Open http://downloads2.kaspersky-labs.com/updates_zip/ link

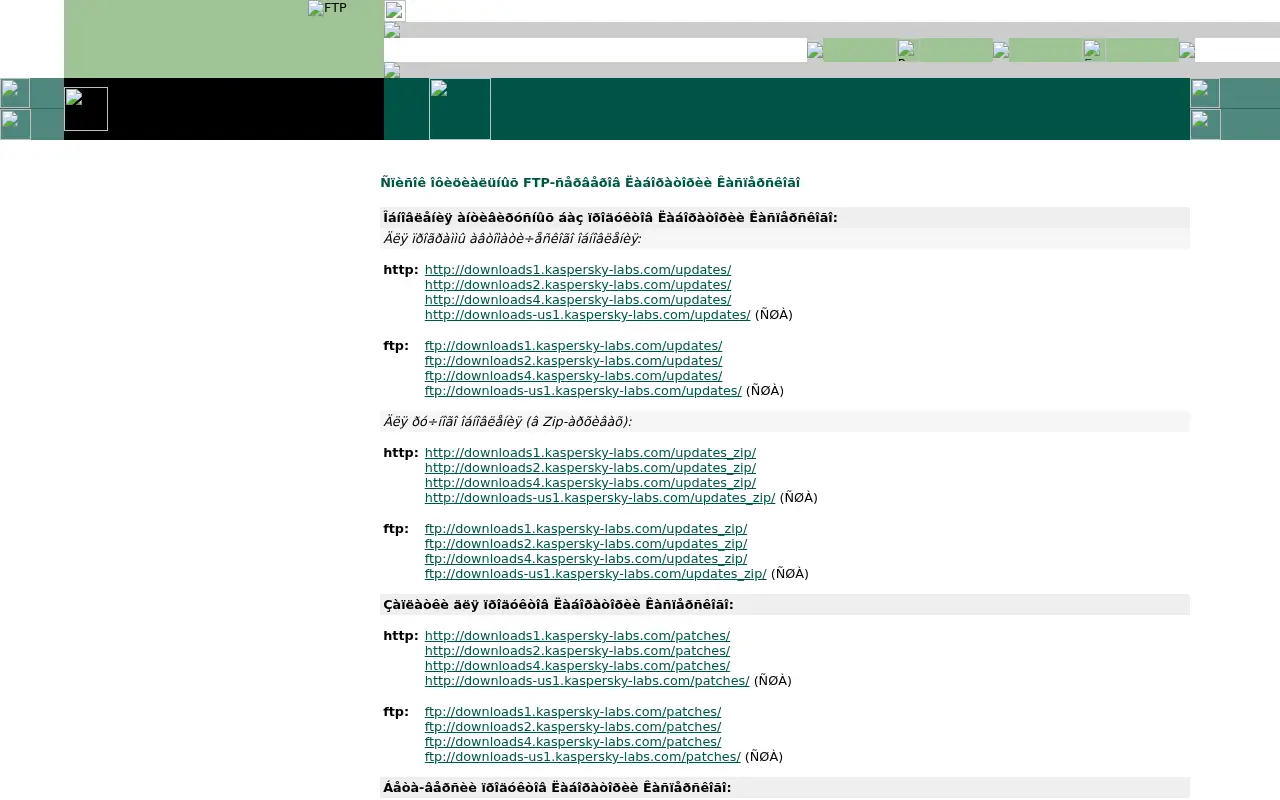pyautogui.click(x=590, y=468)
